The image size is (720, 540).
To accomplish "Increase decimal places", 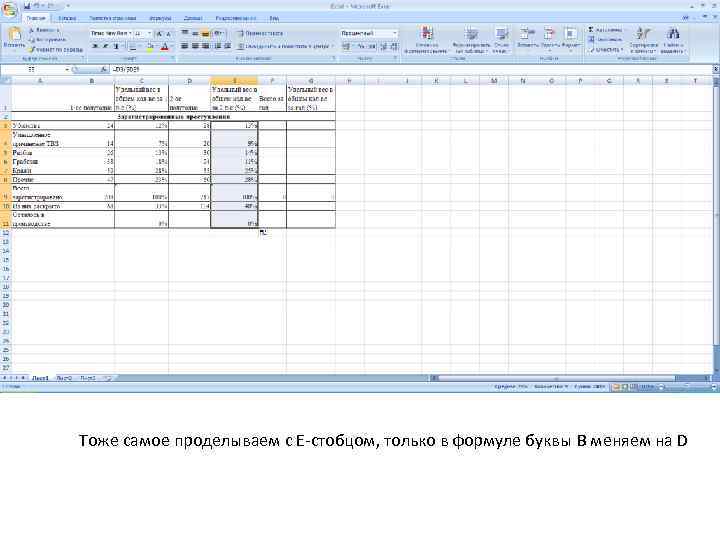I will click(x=384, y=46).
